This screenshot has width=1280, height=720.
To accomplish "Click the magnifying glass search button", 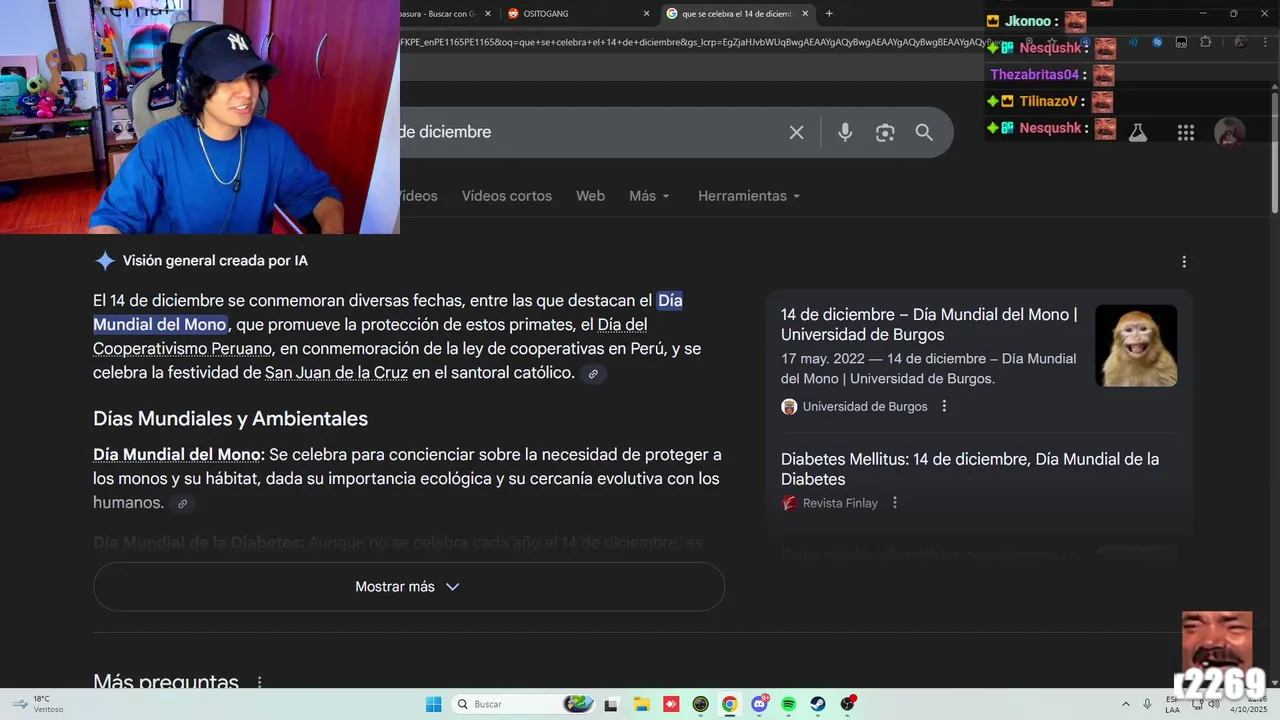I will tap(924, 132).
